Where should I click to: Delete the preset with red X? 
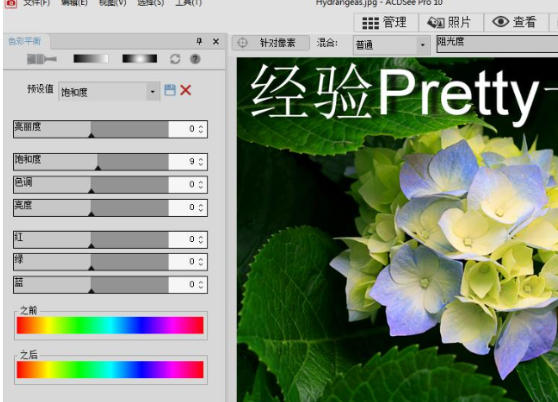[x=185, y=90]
